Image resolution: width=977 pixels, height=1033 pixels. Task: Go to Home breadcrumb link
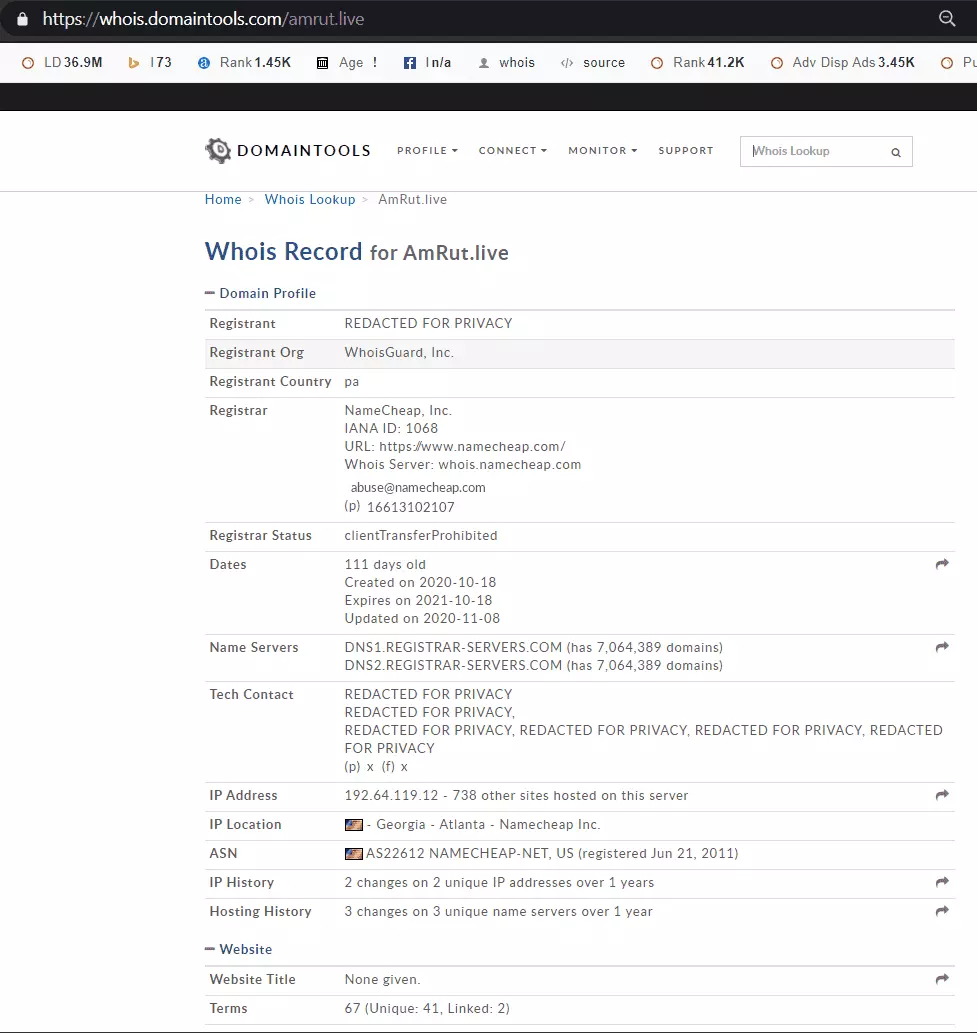click(x=223, y=200)
